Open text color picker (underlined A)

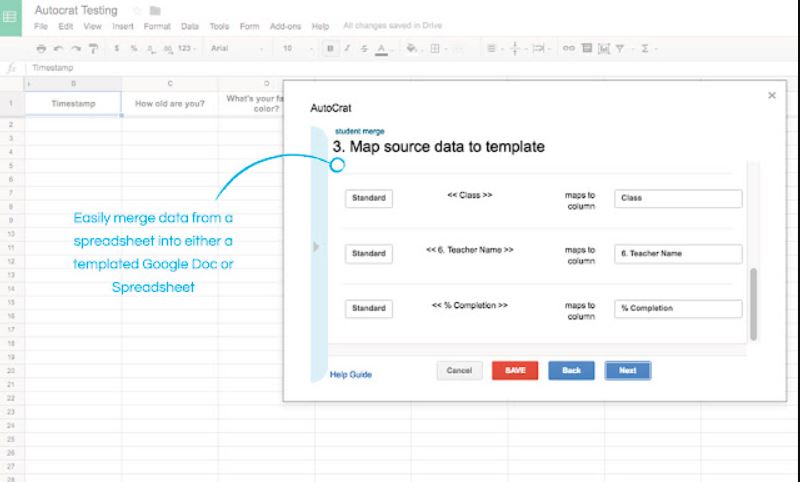pos(381,49)
